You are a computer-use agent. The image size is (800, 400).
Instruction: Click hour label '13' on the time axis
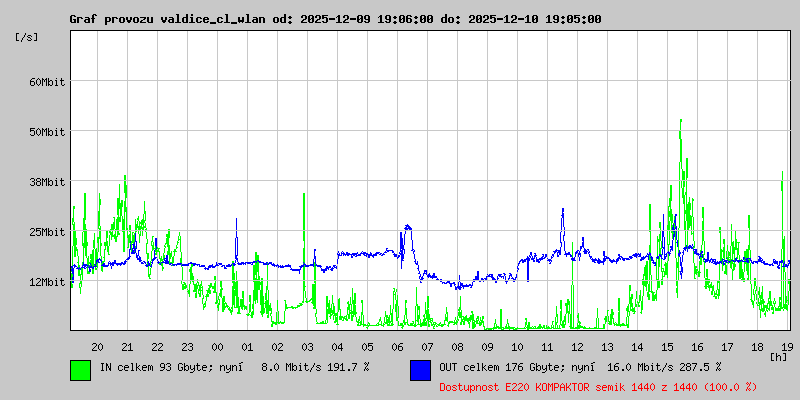[x=607, y=347]
